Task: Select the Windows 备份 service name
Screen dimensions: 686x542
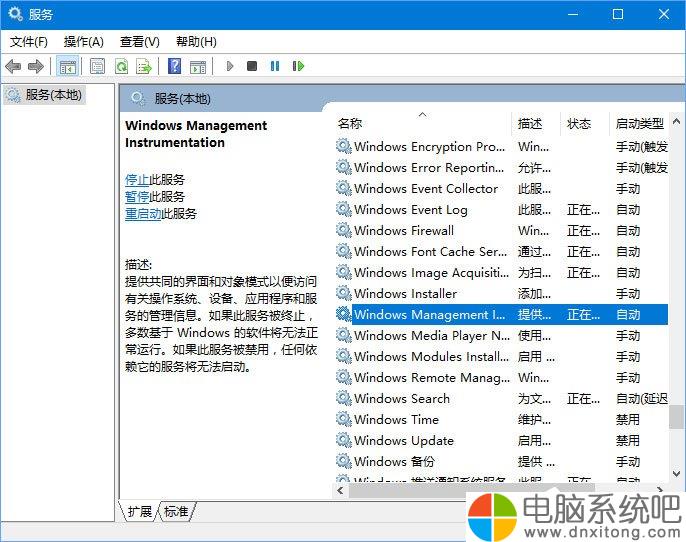Action: tap(394, 462)
